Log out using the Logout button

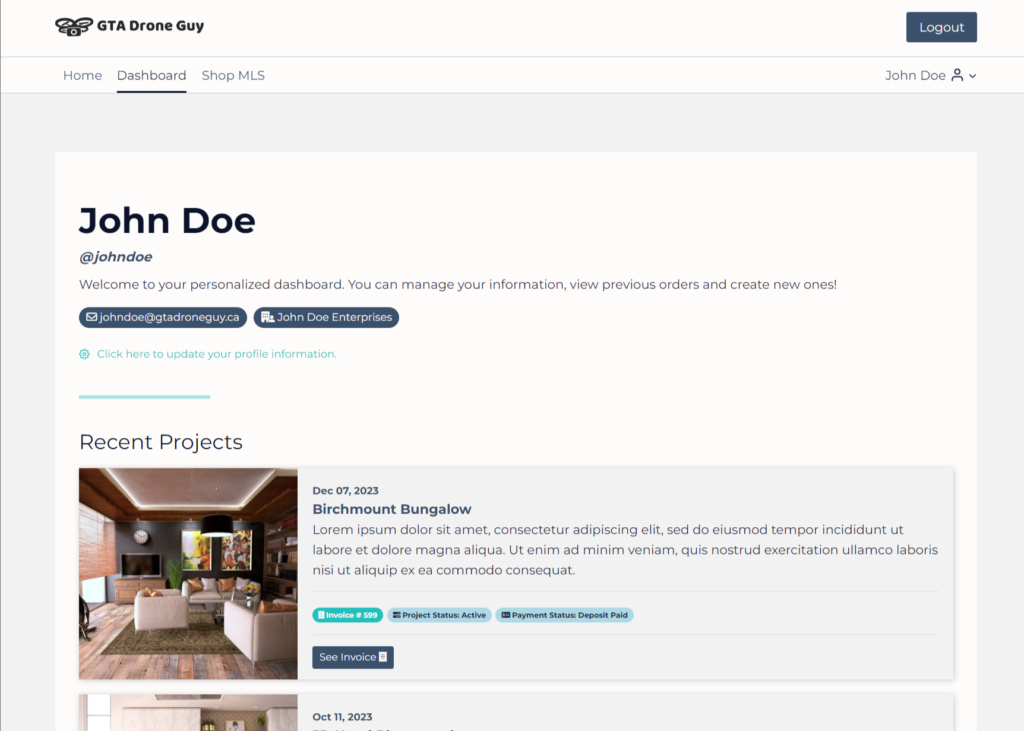click(941, 27)
